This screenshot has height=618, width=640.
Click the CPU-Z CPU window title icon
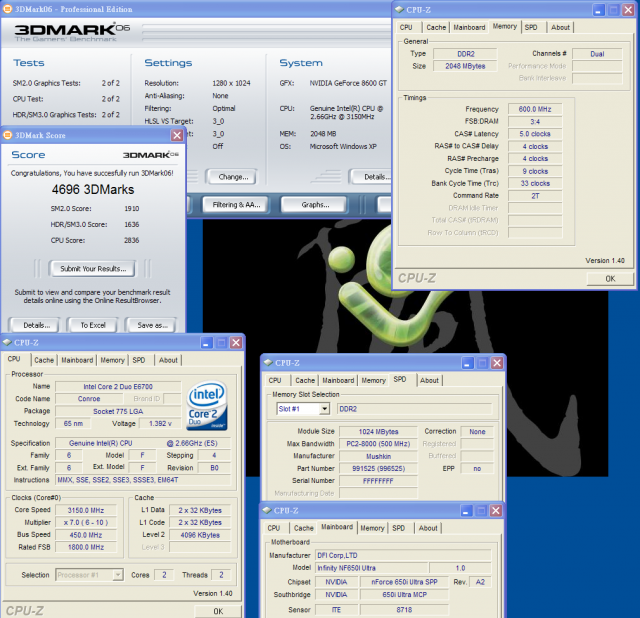[7, 342]
